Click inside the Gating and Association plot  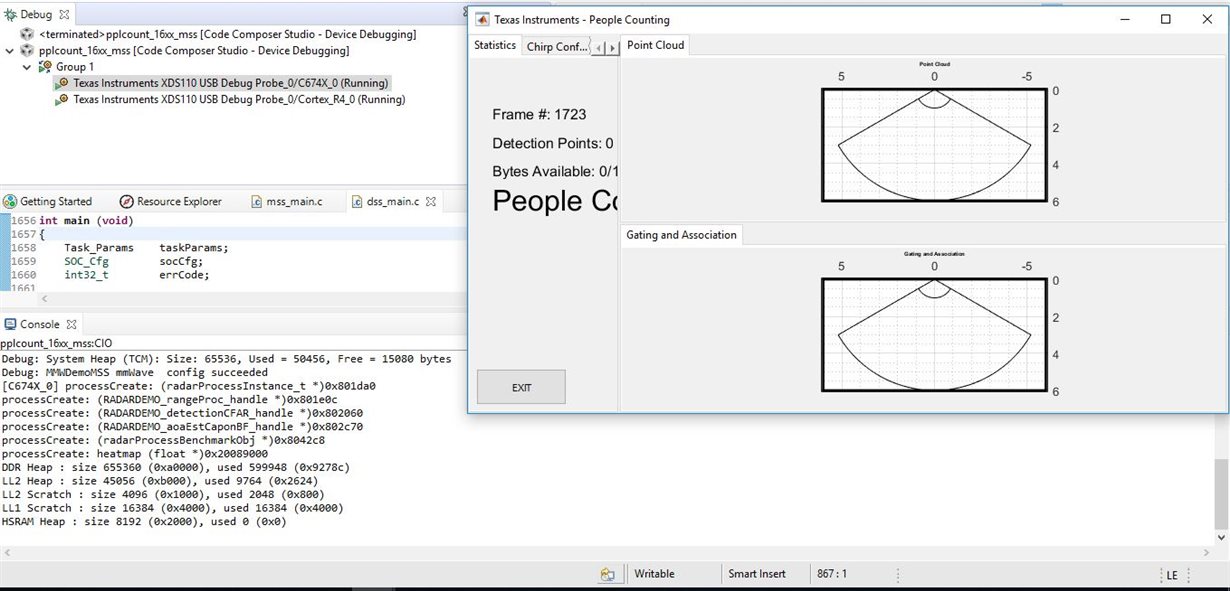click(934, 335)
